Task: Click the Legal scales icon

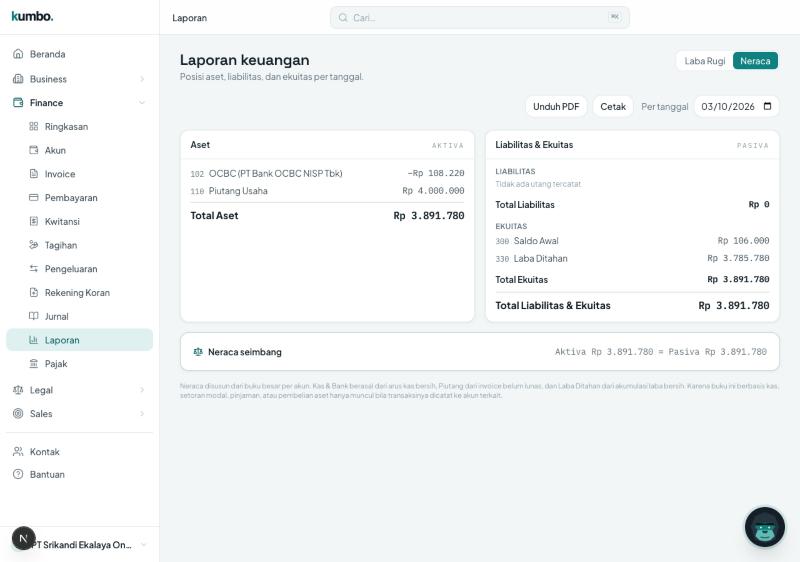Action: [18, 390]
